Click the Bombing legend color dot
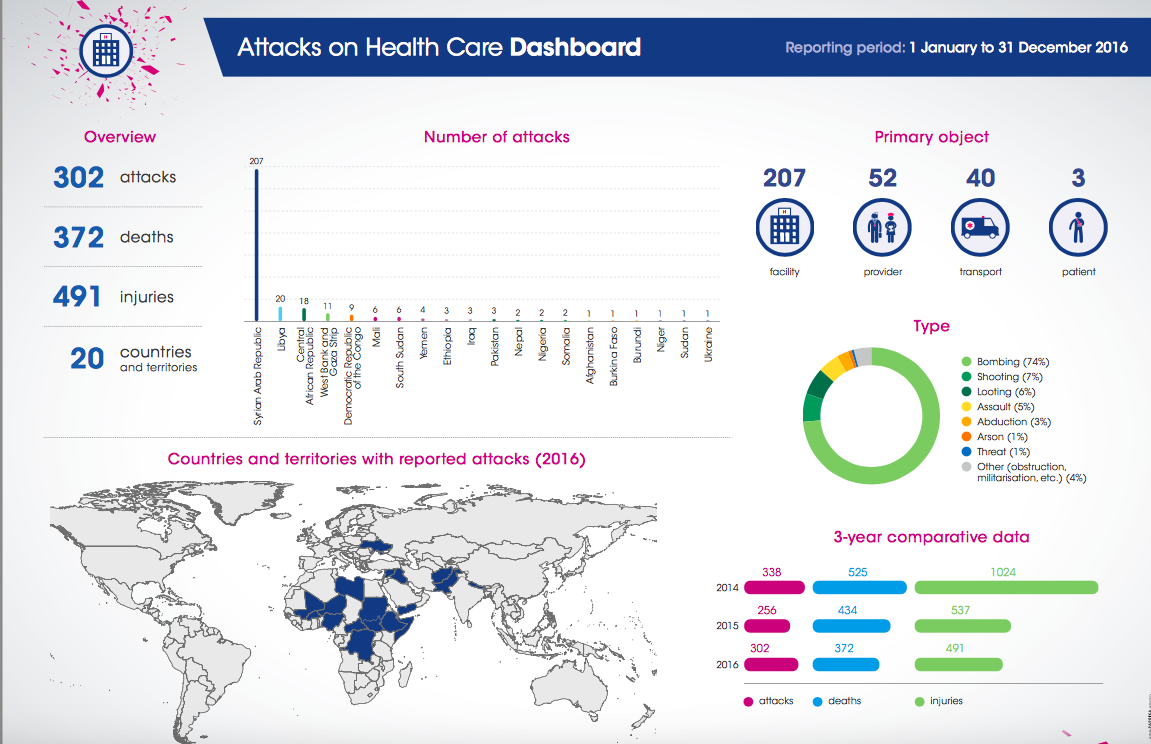This screenshot has height=744, width=1151. tap(965, 362)
